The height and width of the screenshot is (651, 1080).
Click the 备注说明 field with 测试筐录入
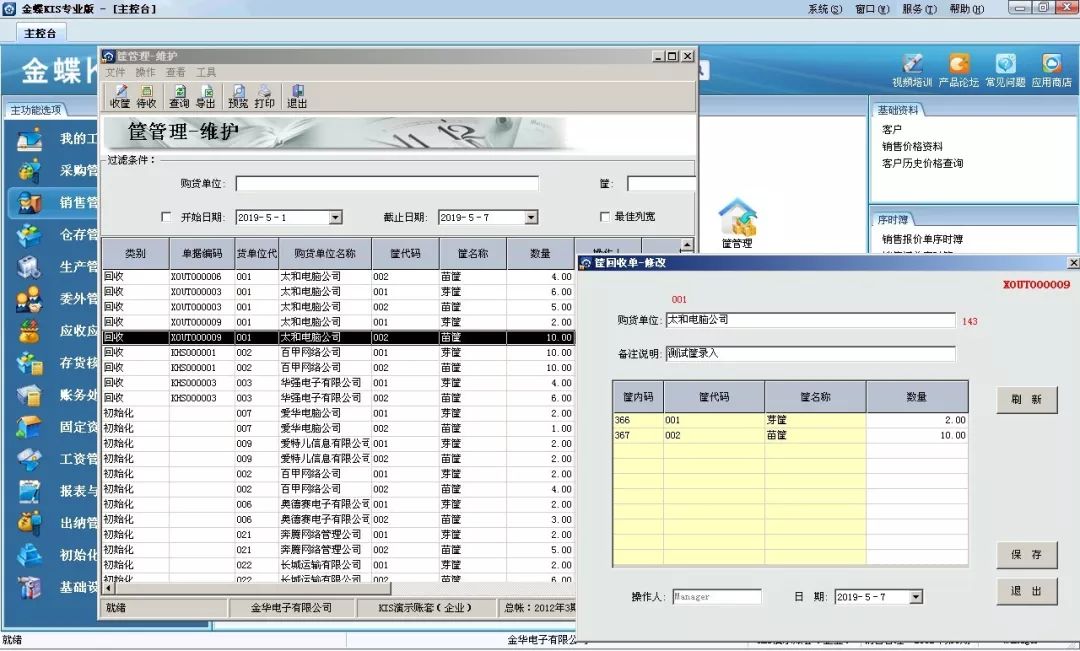811,353
